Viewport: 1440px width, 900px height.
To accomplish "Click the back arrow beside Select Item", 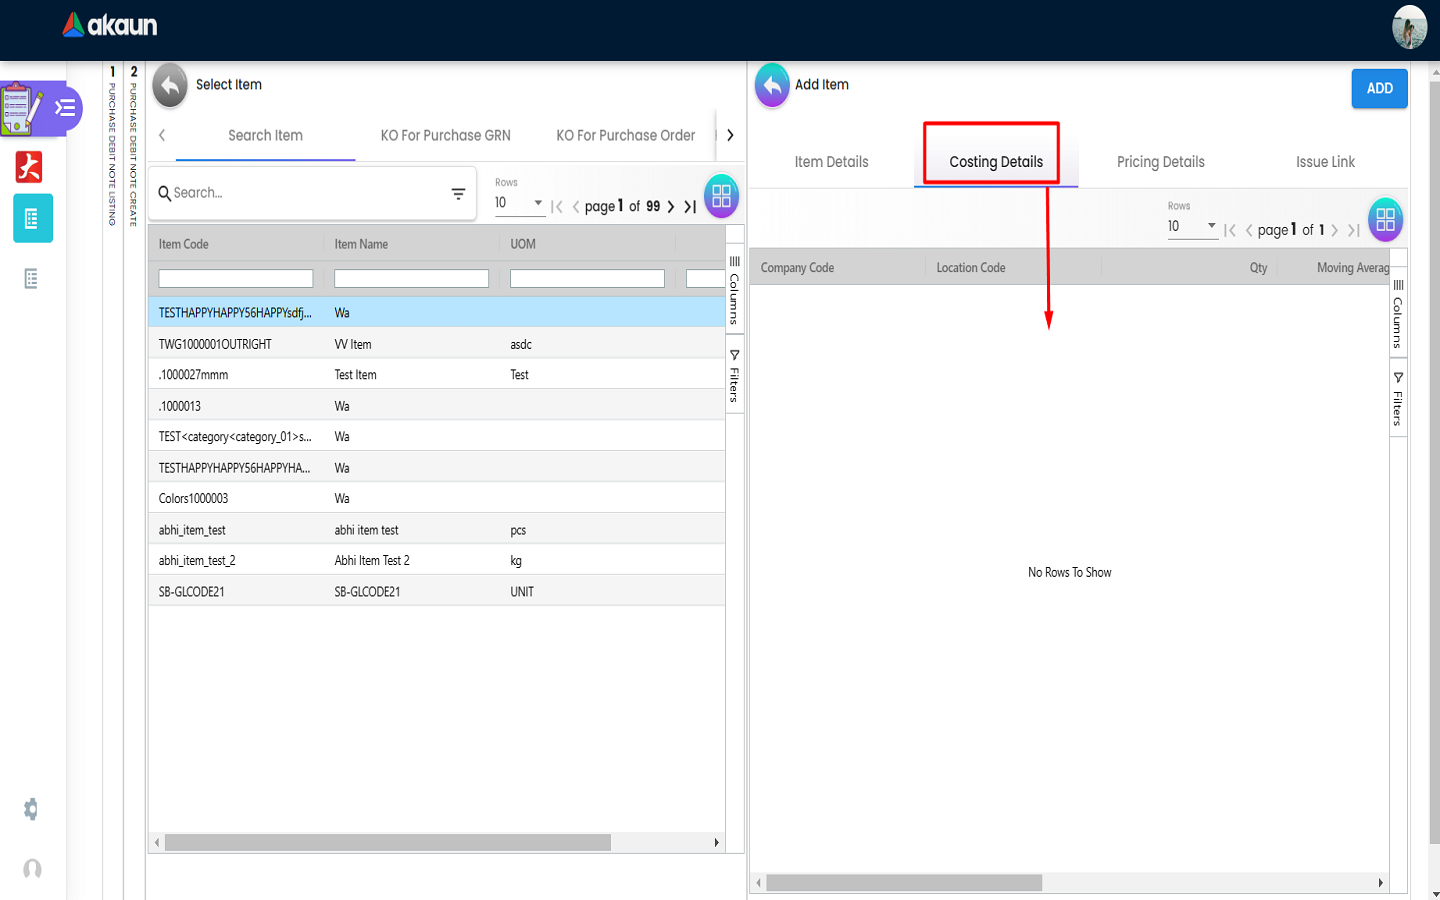I will [x=170, y=86].
